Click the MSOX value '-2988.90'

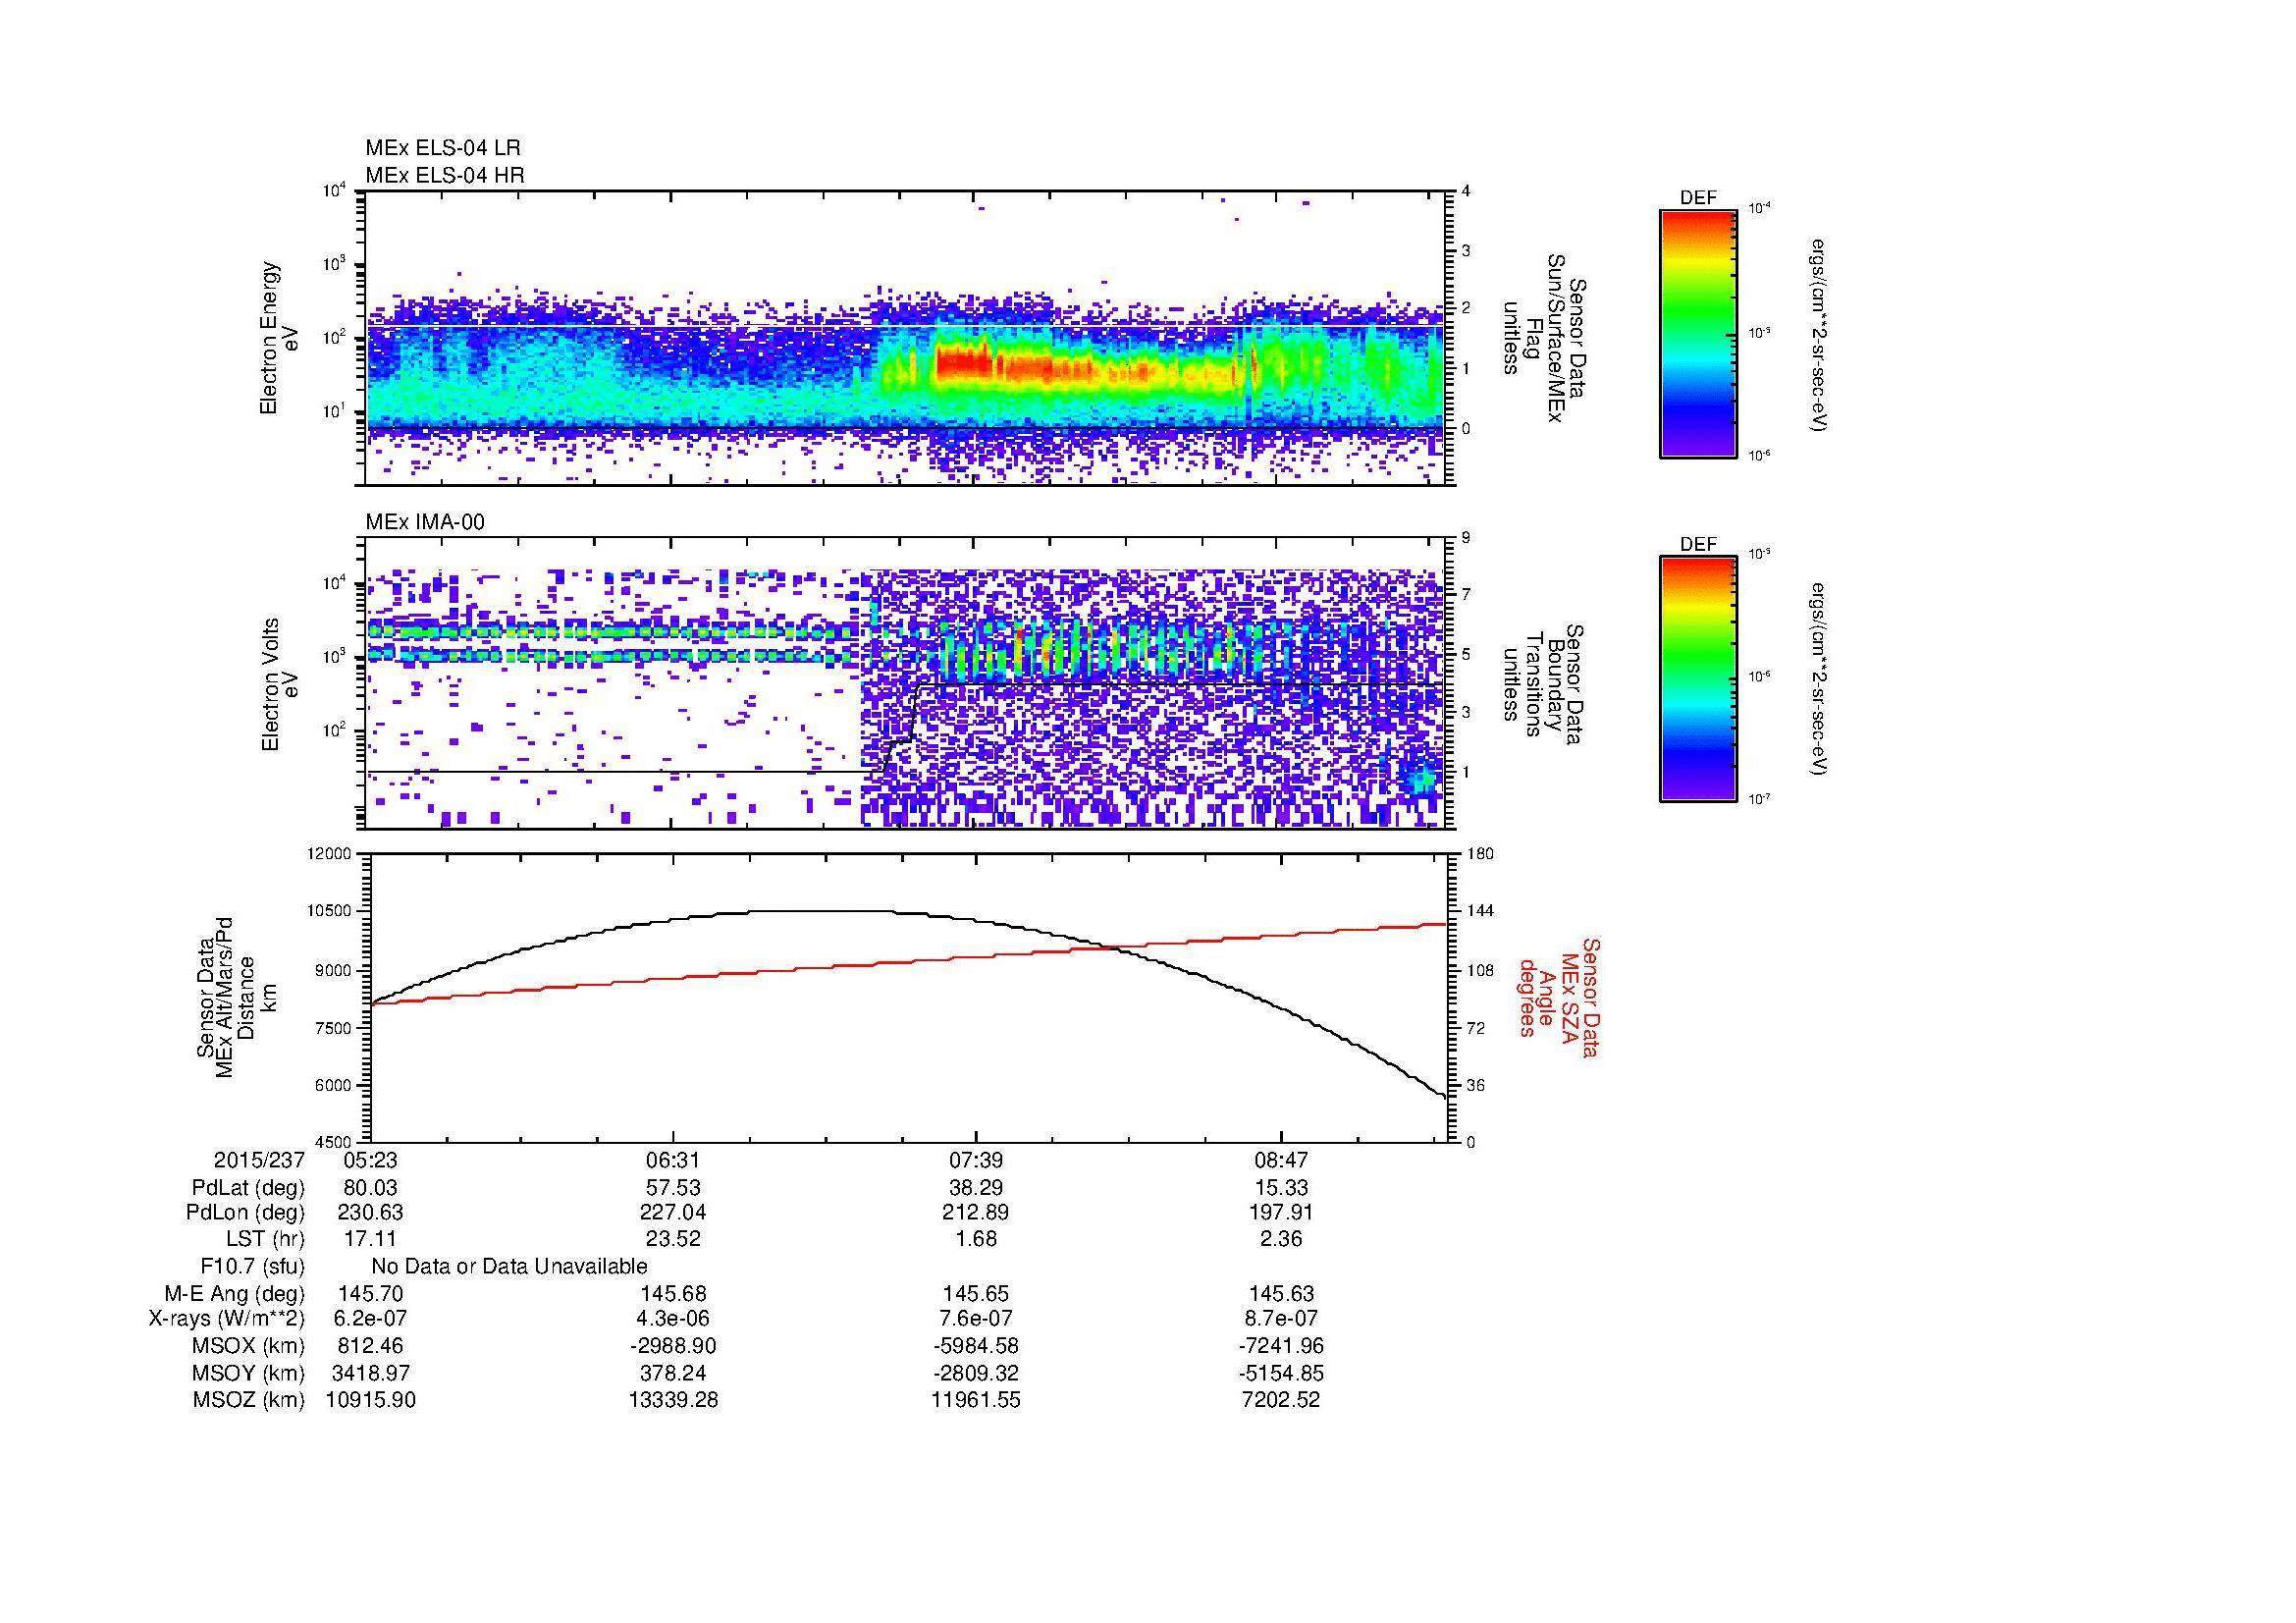[673, 1346]
